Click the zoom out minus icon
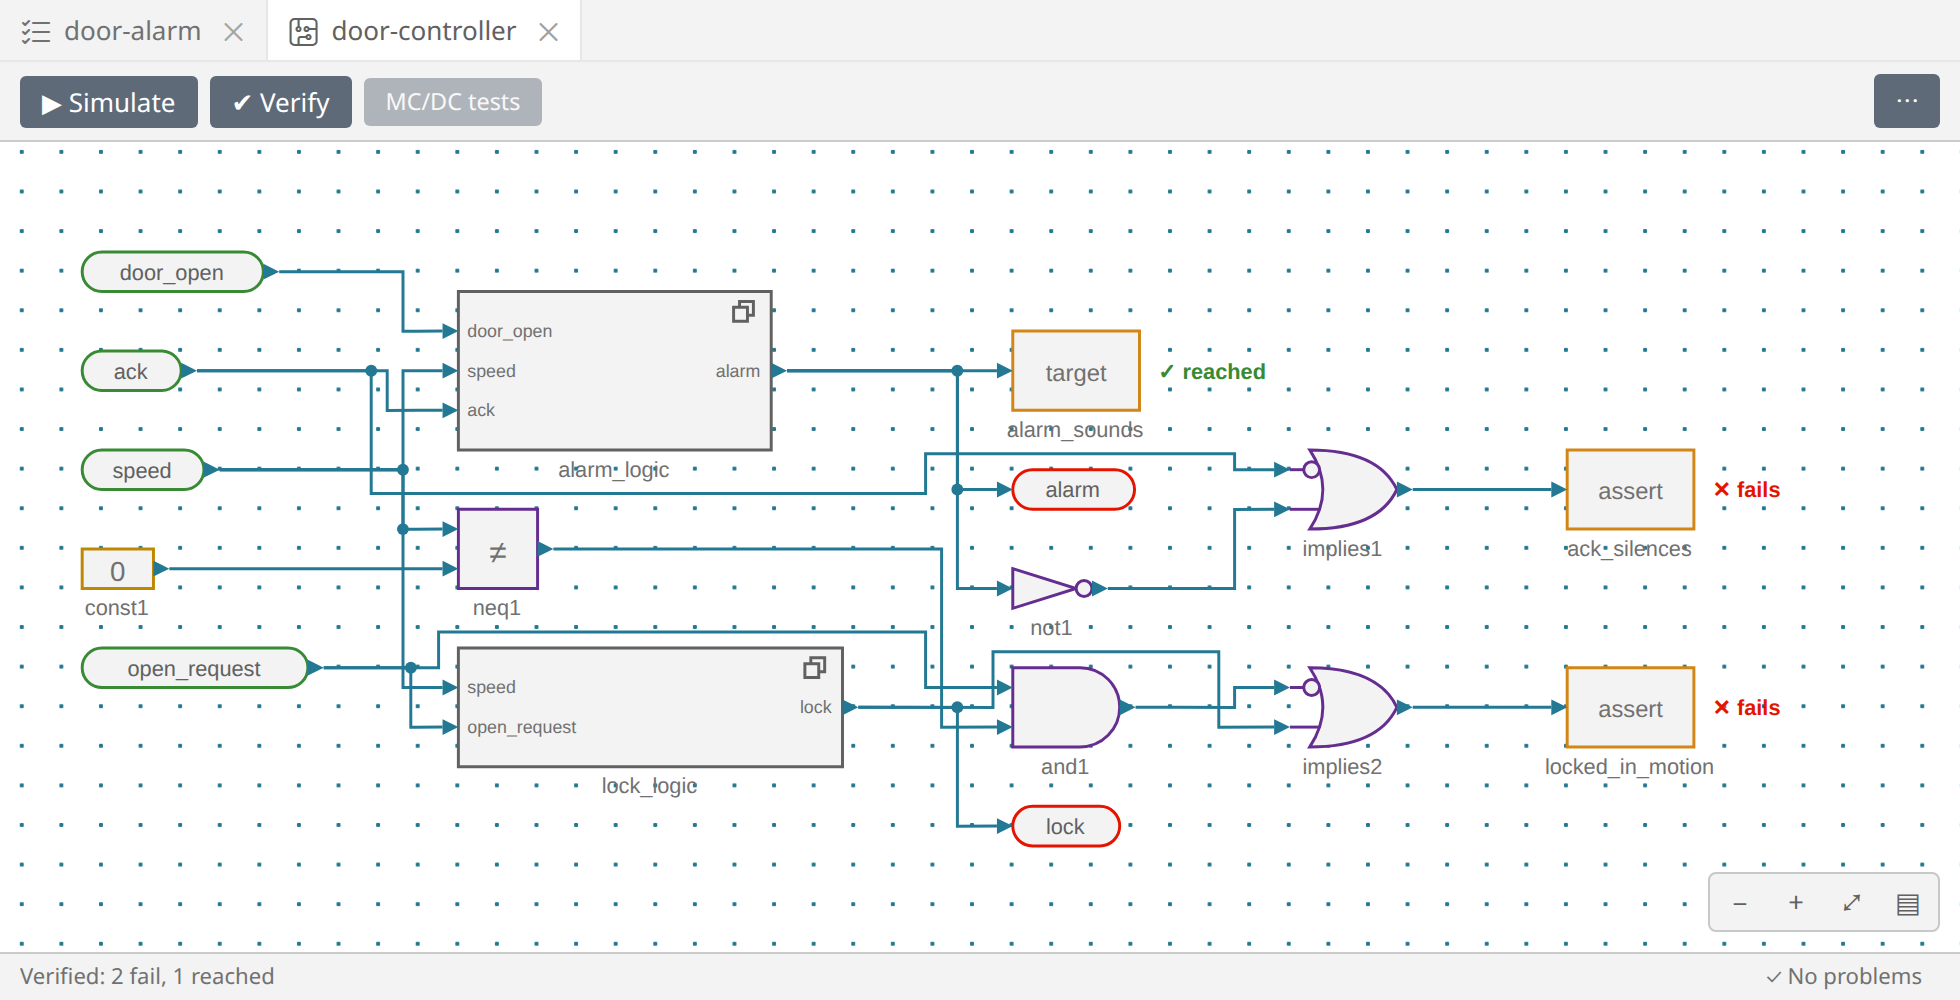The image size is (1960, 1000). click(x=1740, y=903)
